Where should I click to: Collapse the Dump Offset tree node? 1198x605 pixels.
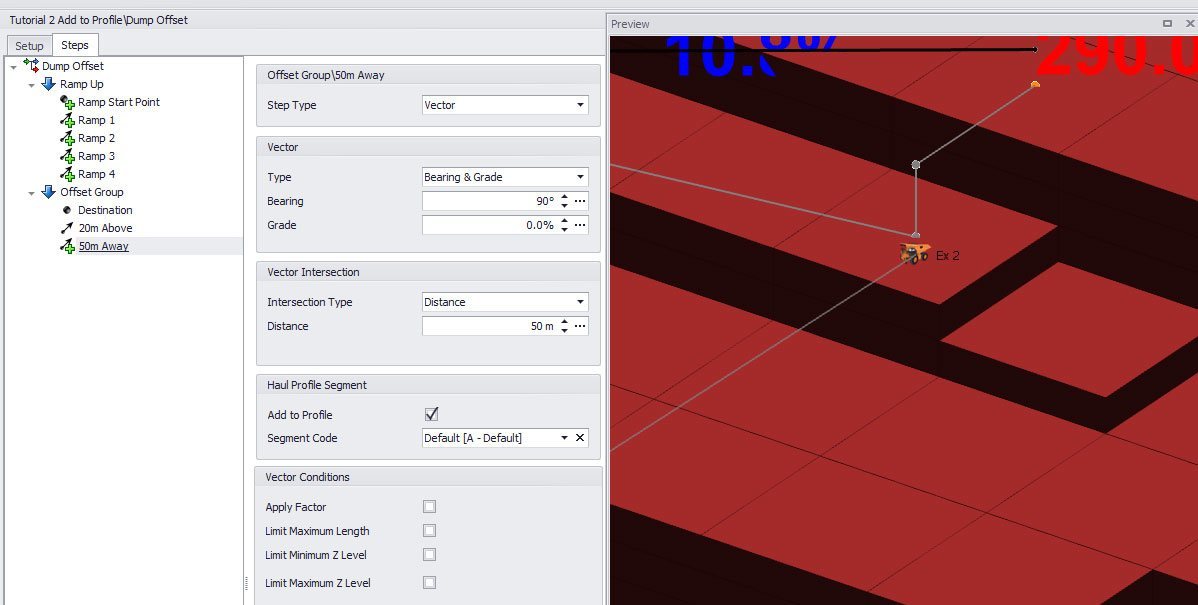(x=13, y=66)
